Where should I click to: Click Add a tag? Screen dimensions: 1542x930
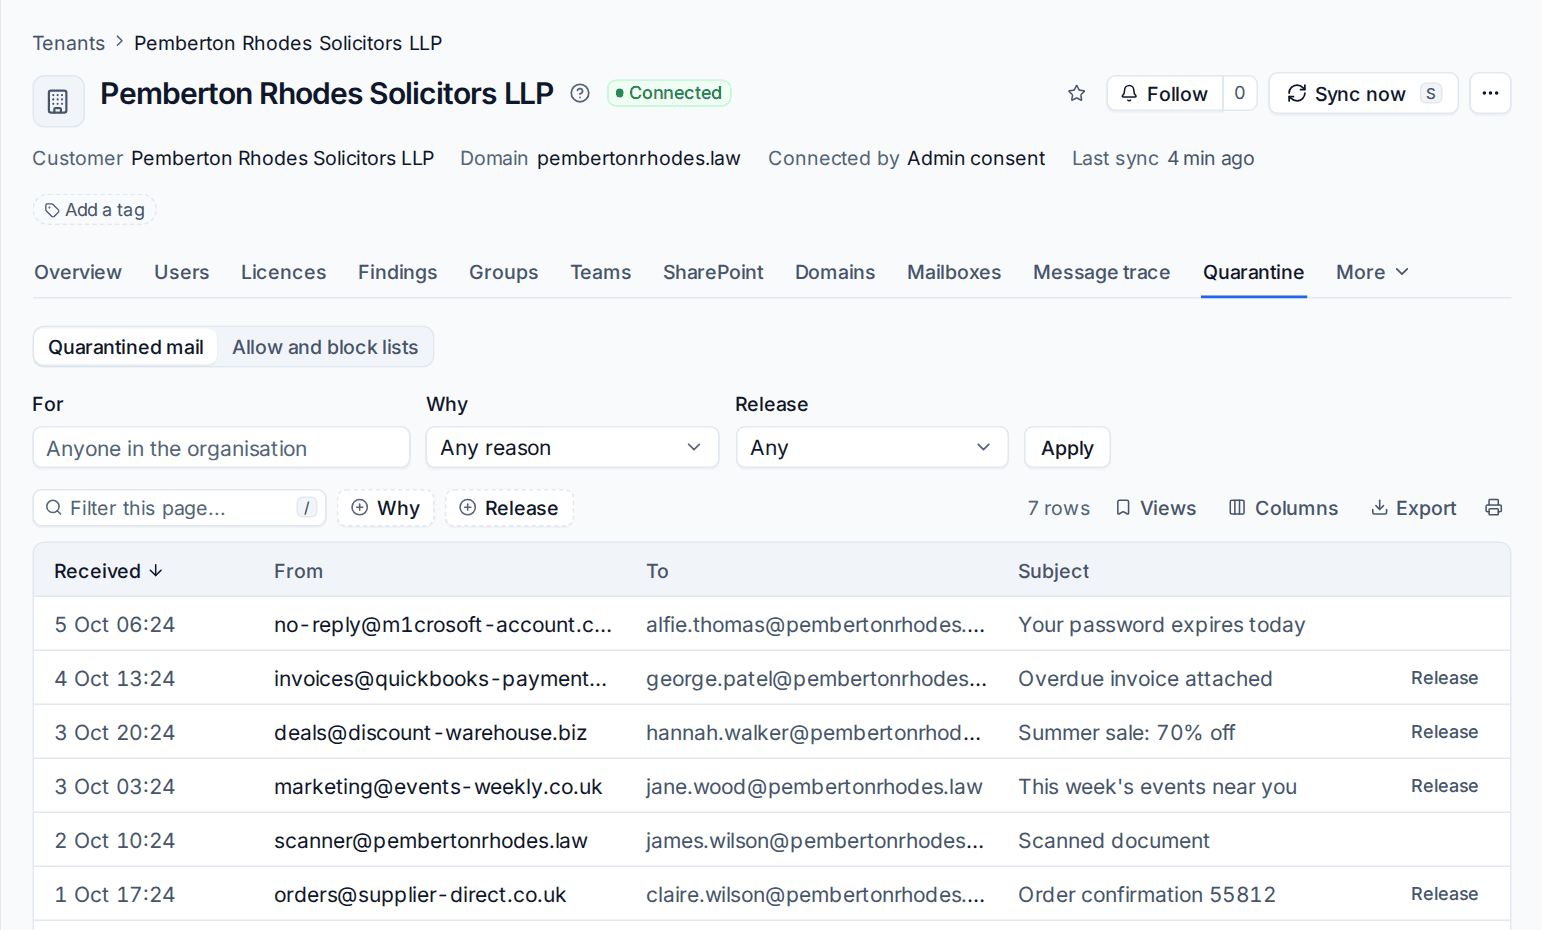(95, 210)
